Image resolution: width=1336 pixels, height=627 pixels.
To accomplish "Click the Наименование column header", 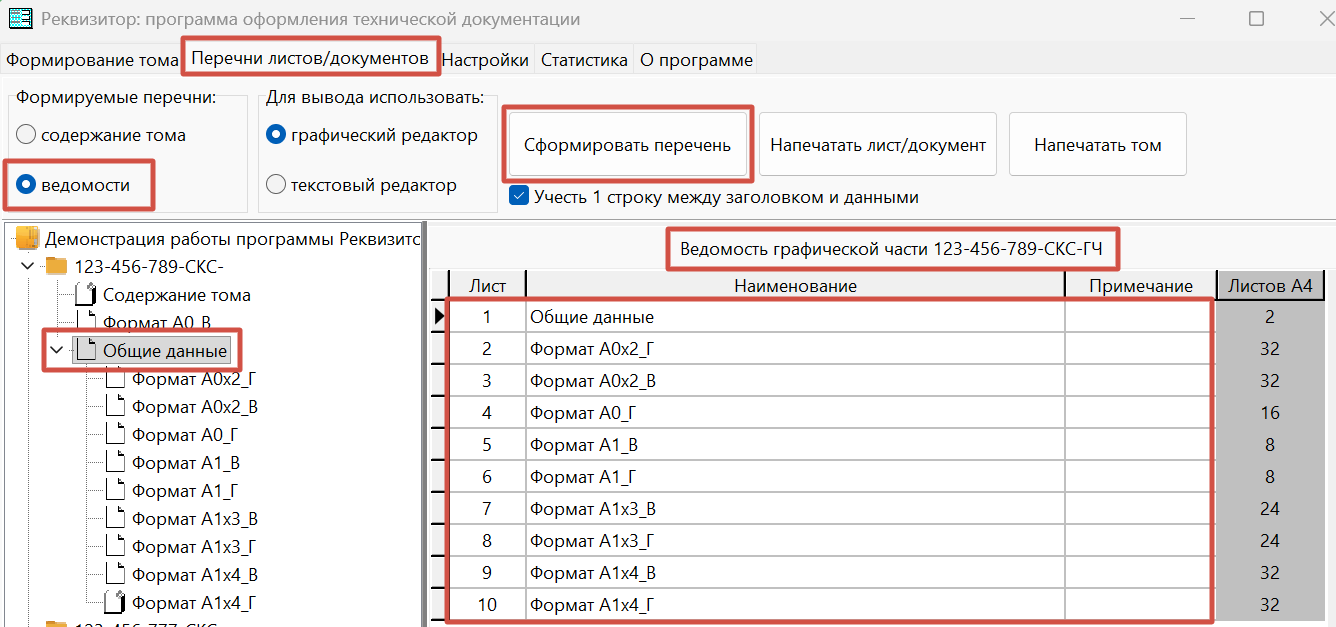I will tap(796, 286).
